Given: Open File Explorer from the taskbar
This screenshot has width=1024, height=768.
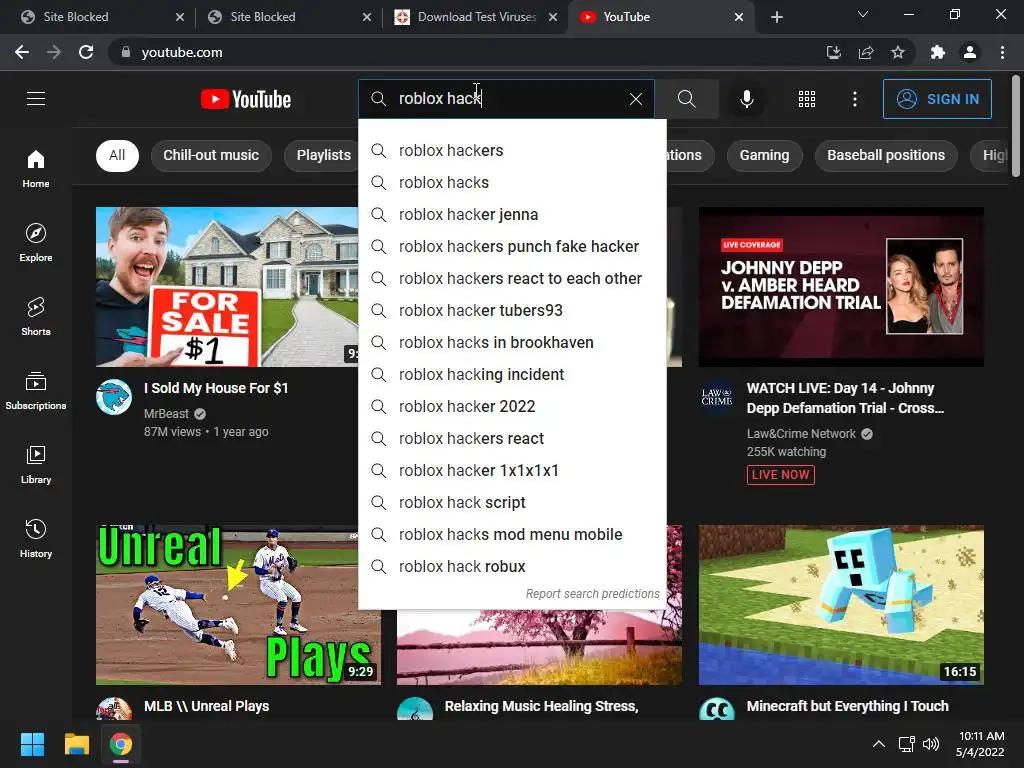Looking at the screenshot, I should (76, 744).
